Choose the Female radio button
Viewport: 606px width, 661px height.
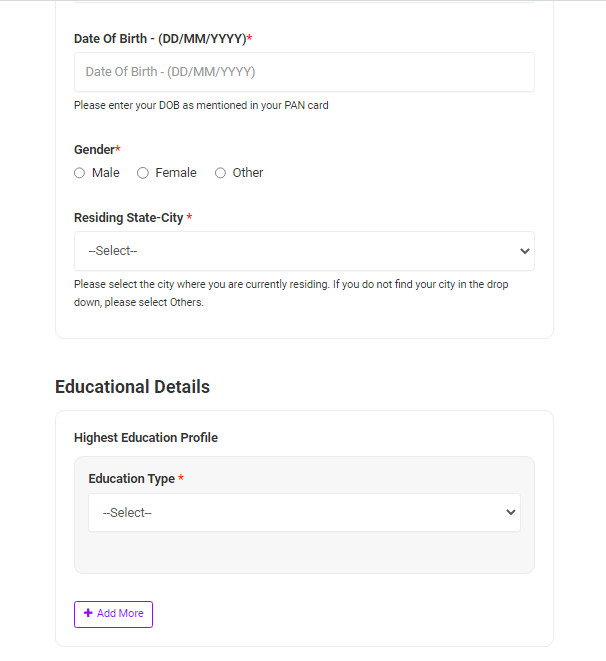pyautogui.click(x=143, y=173)
